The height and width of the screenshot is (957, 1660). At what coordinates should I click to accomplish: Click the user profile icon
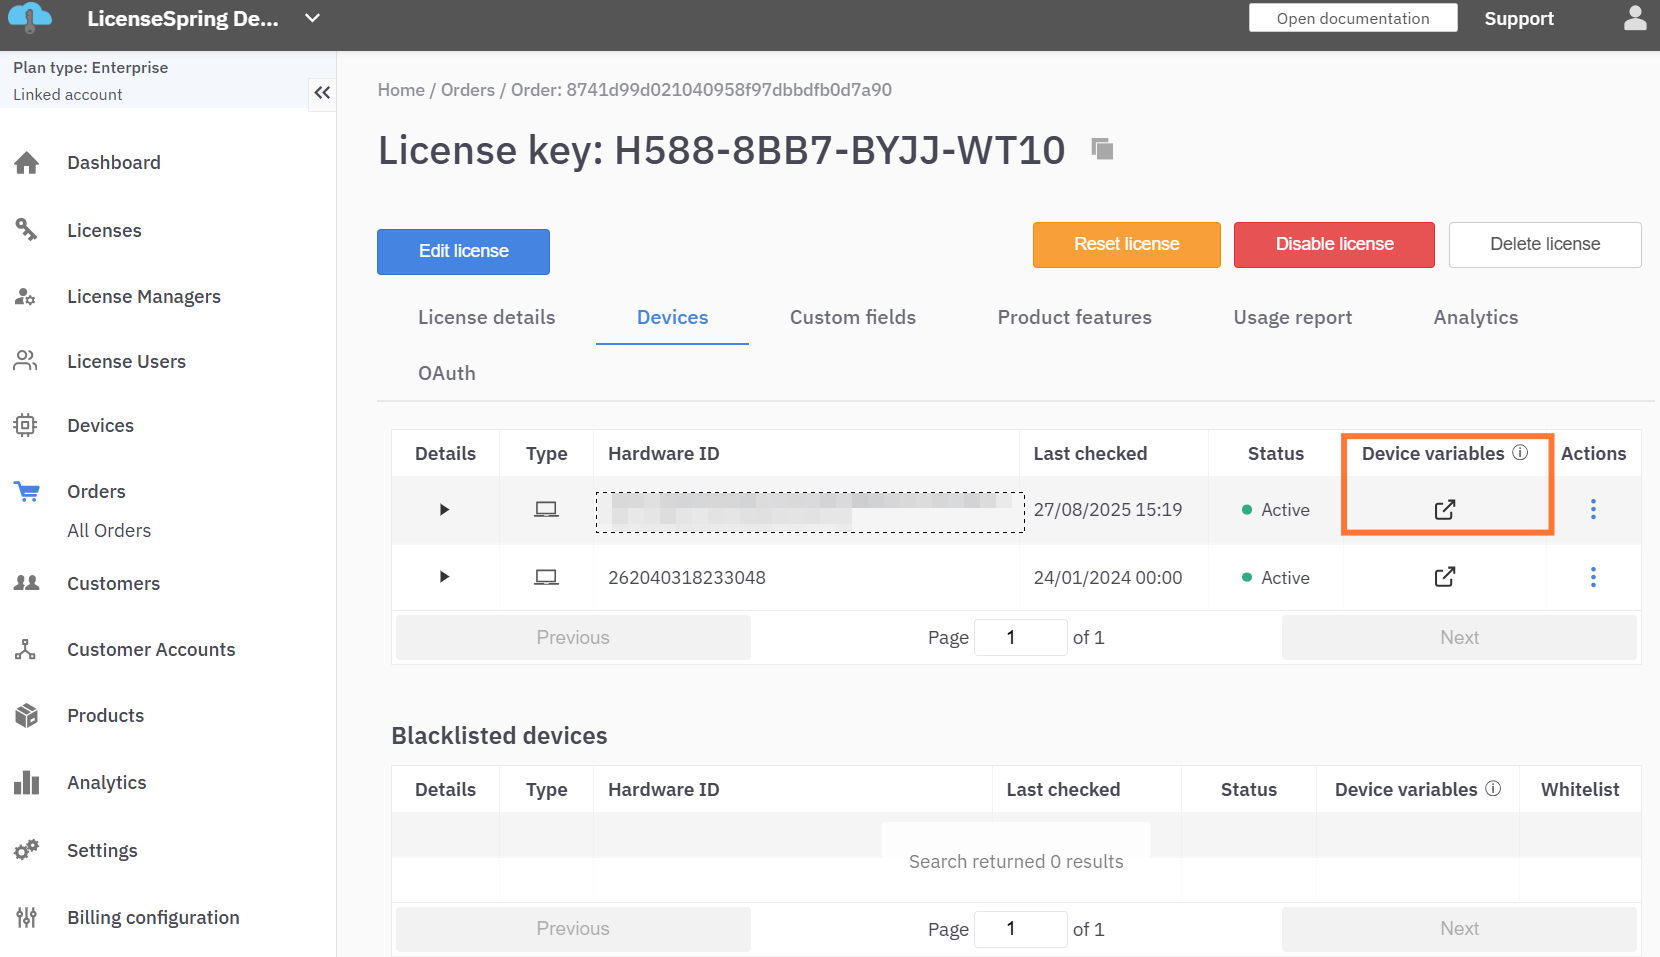coord(1635,19)
